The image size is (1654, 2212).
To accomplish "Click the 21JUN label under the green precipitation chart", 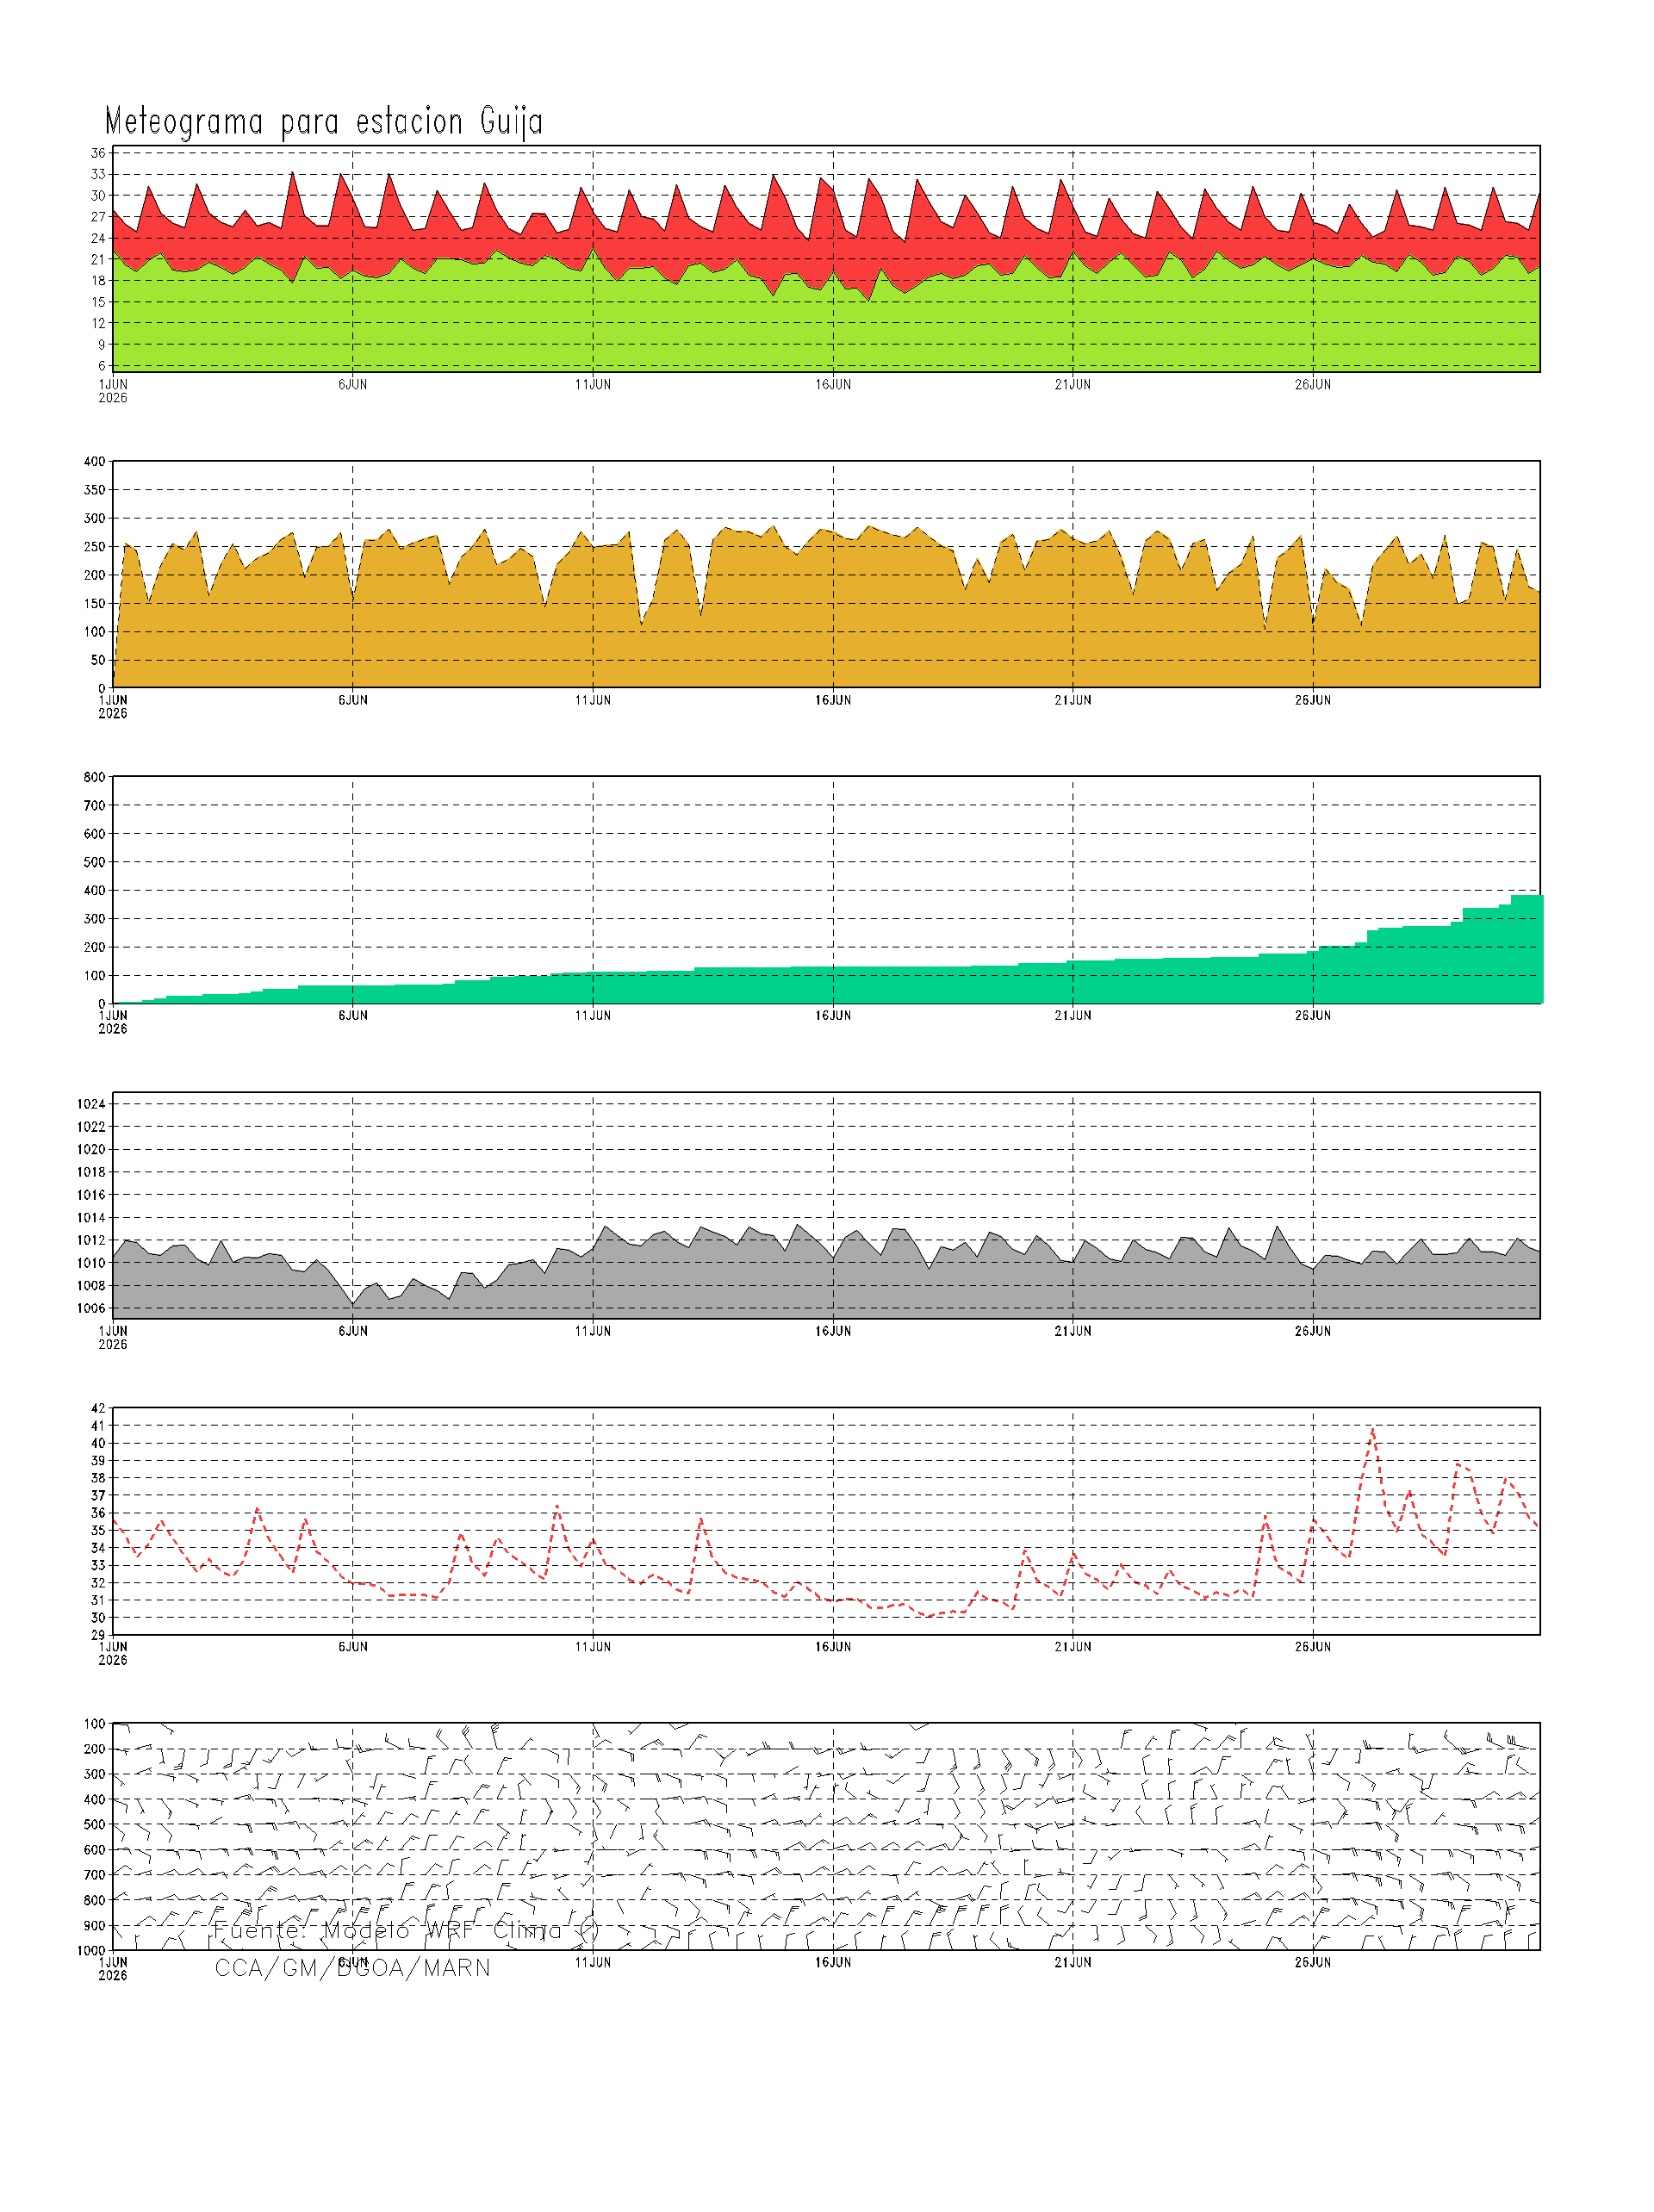I will [x=1072, y=1015].
